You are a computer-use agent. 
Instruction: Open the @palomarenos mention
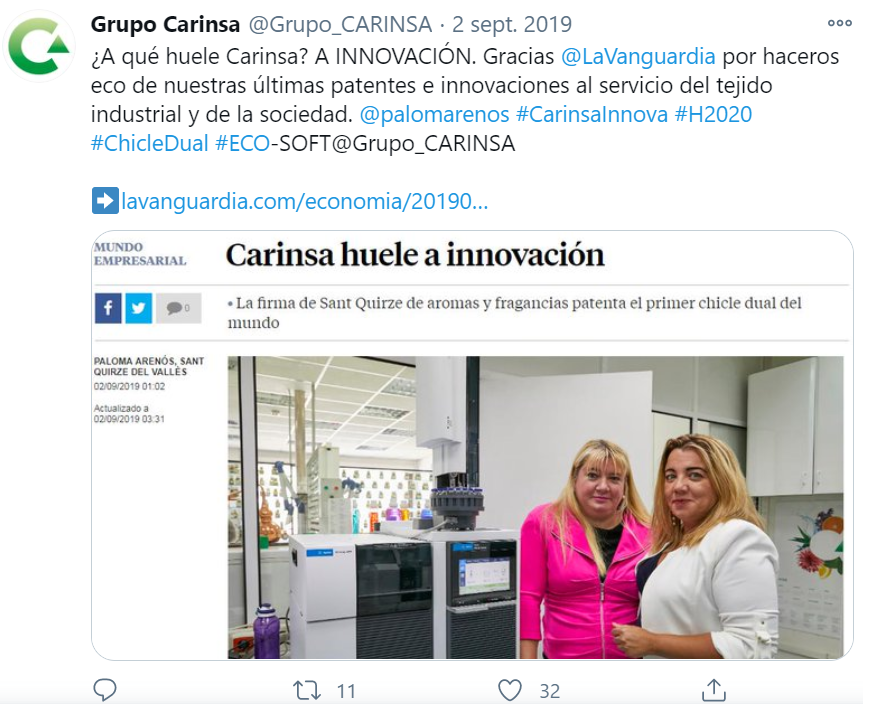coord(434,114)
